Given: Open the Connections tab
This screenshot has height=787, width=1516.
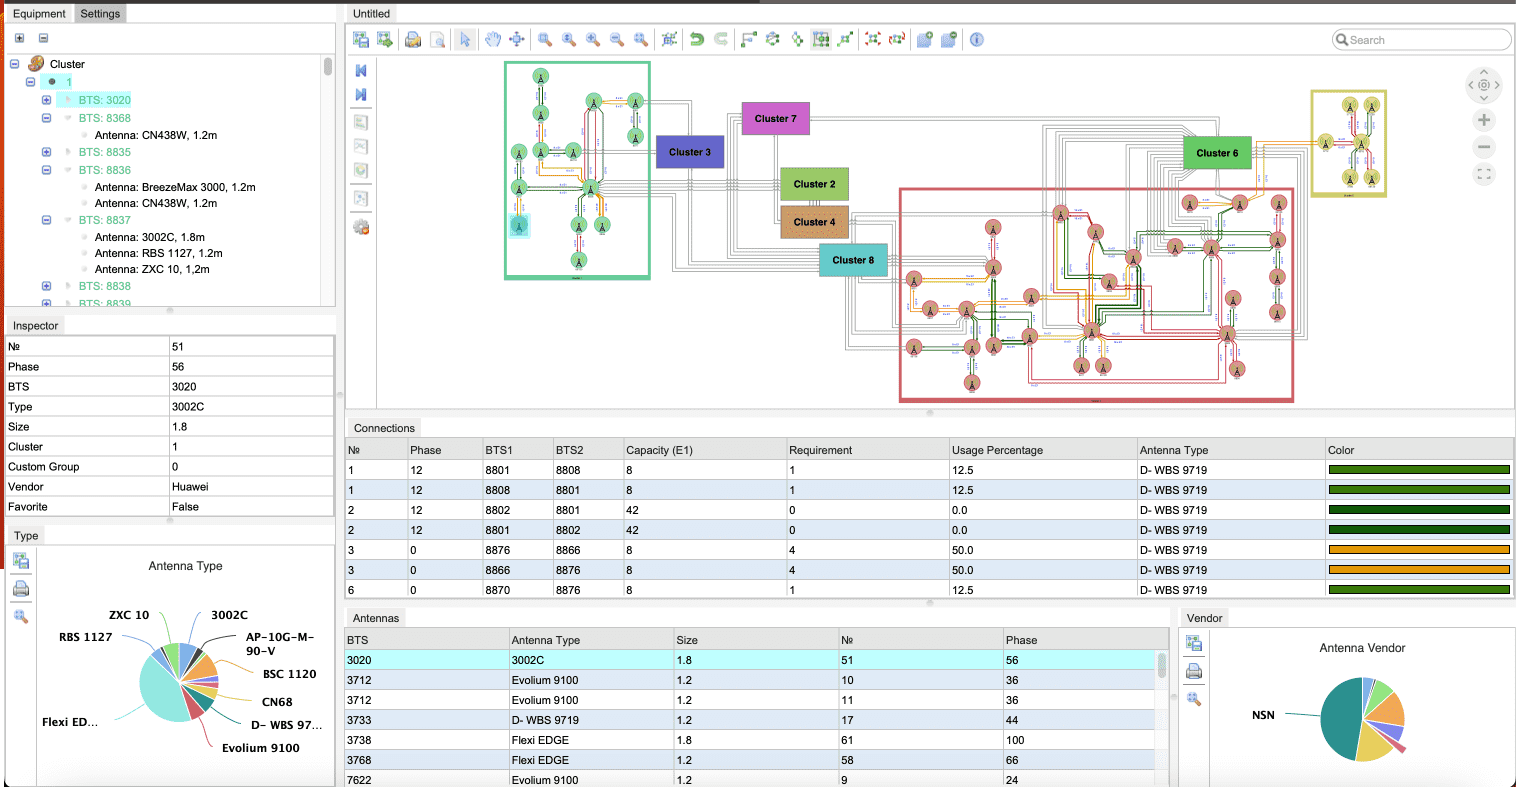Looking at the screenshot, I should [383, 428].
